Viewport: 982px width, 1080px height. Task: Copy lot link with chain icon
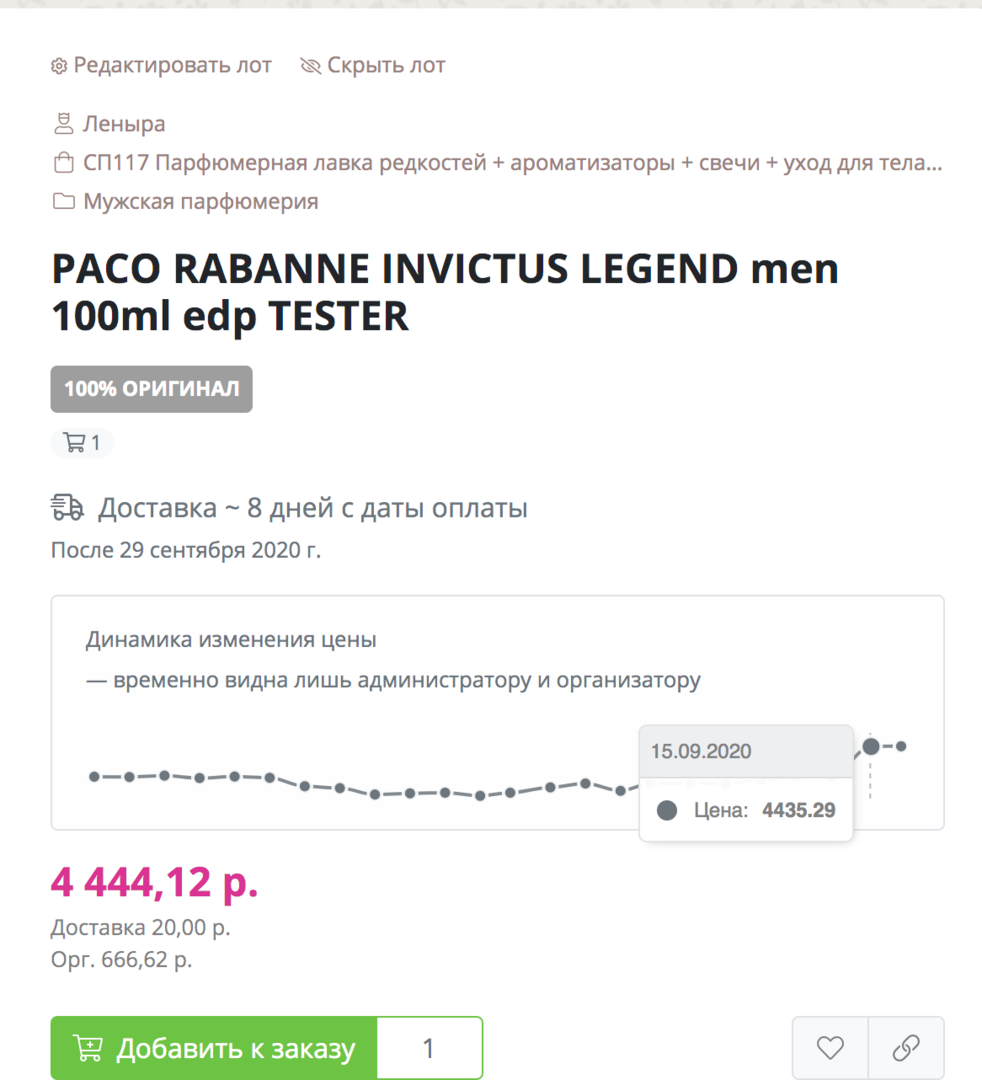(906, 1048)
